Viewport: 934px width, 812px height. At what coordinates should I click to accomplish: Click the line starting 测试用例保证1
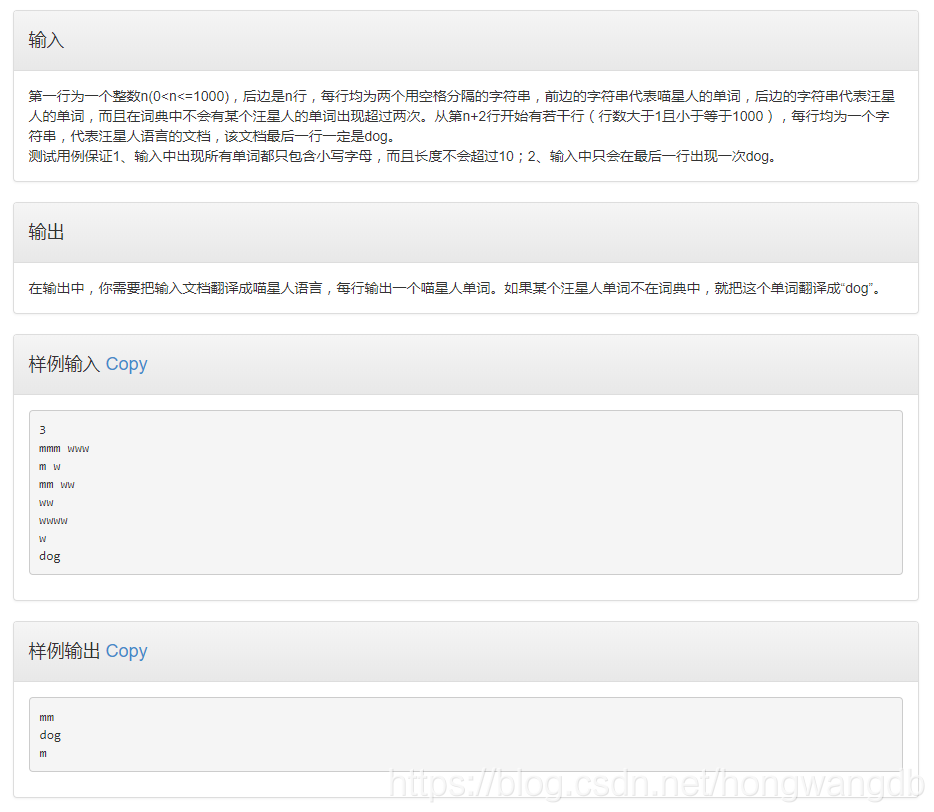pyautogui.click(x=402, y=156)
